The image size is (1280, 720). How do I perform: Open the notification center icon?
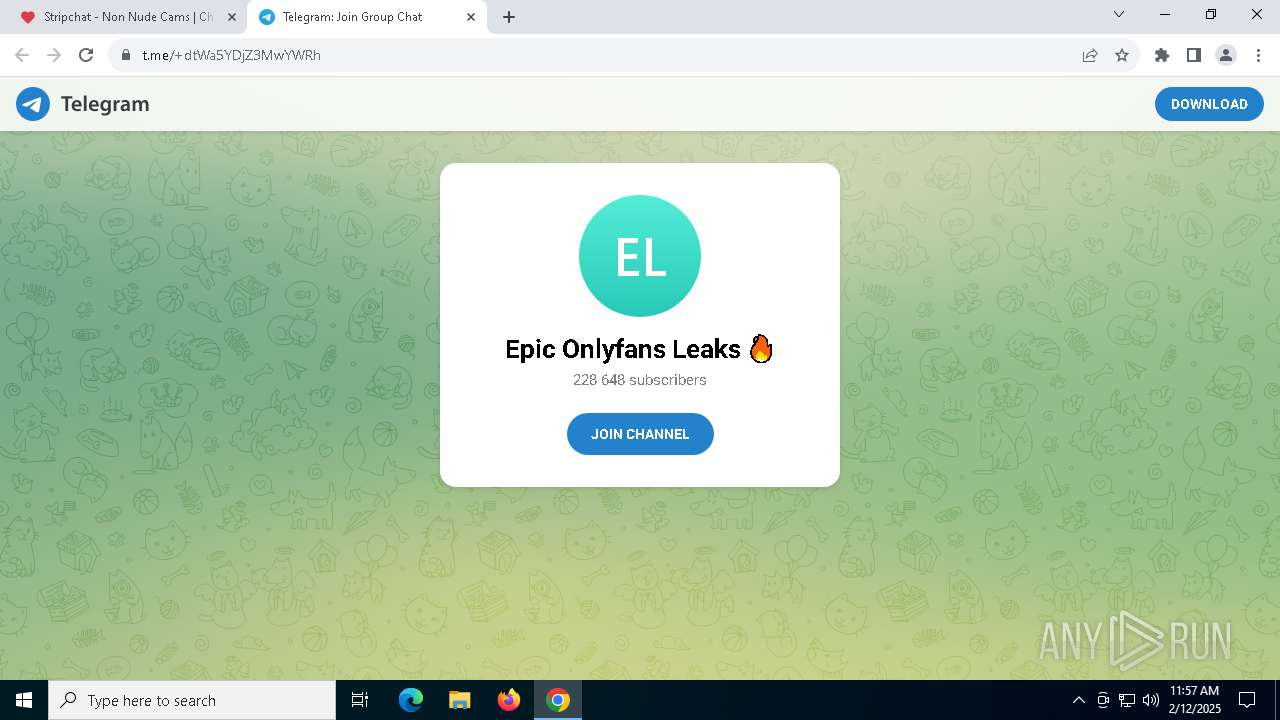pos(1247,700)
